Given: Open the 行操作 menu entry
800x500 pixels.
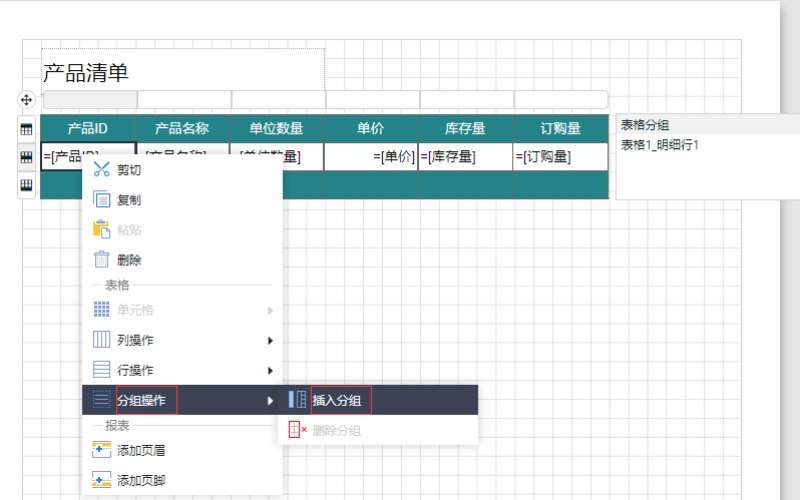Looking at the screenshot, I should pos(182,370).
